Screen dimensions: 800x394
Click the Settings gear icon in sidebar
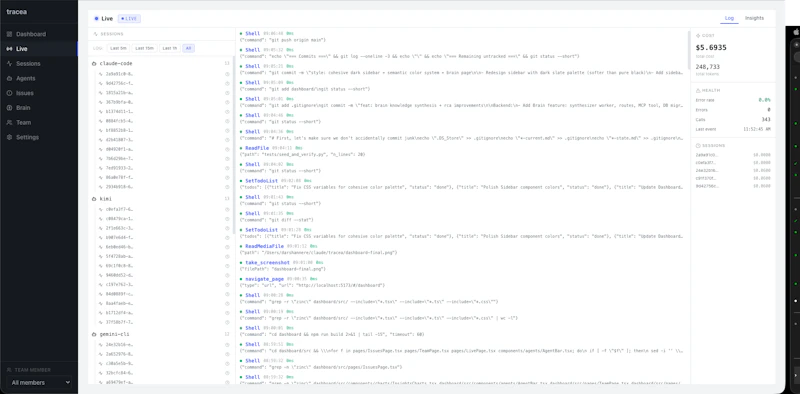point(9,137)
